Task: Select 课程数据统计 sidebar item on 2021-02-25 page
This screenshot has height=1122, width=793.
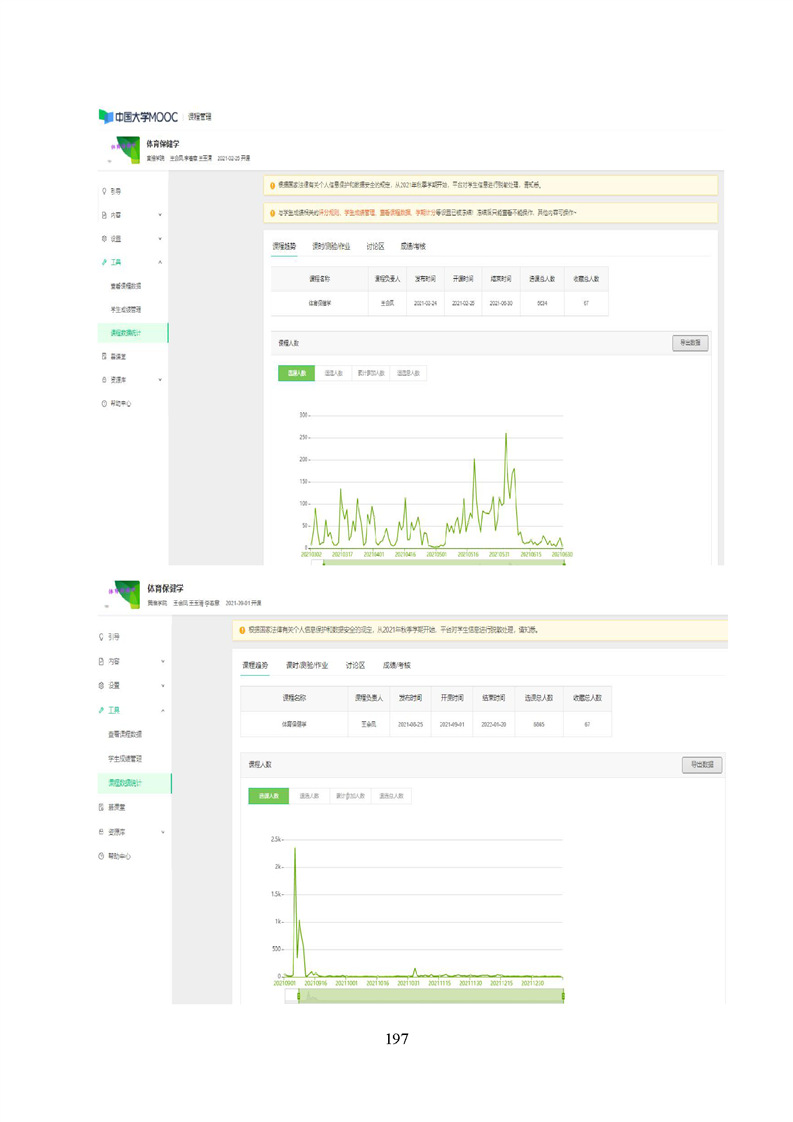Action: tap(133, 333)
